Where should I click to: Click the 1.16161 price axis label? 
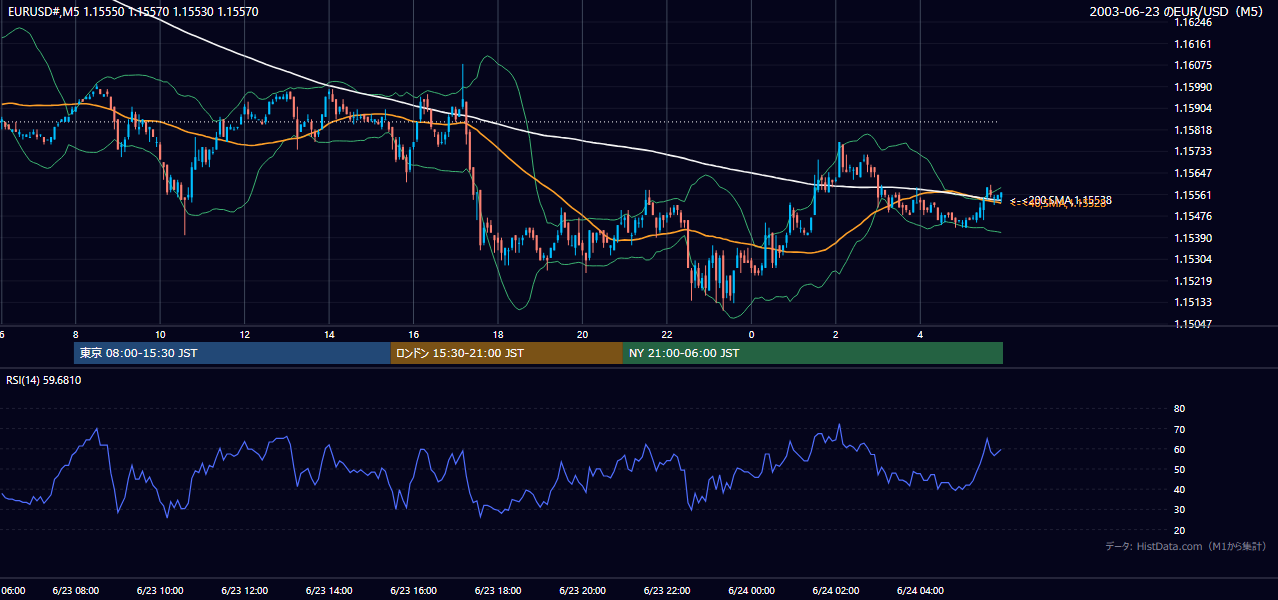(1194, 44)
